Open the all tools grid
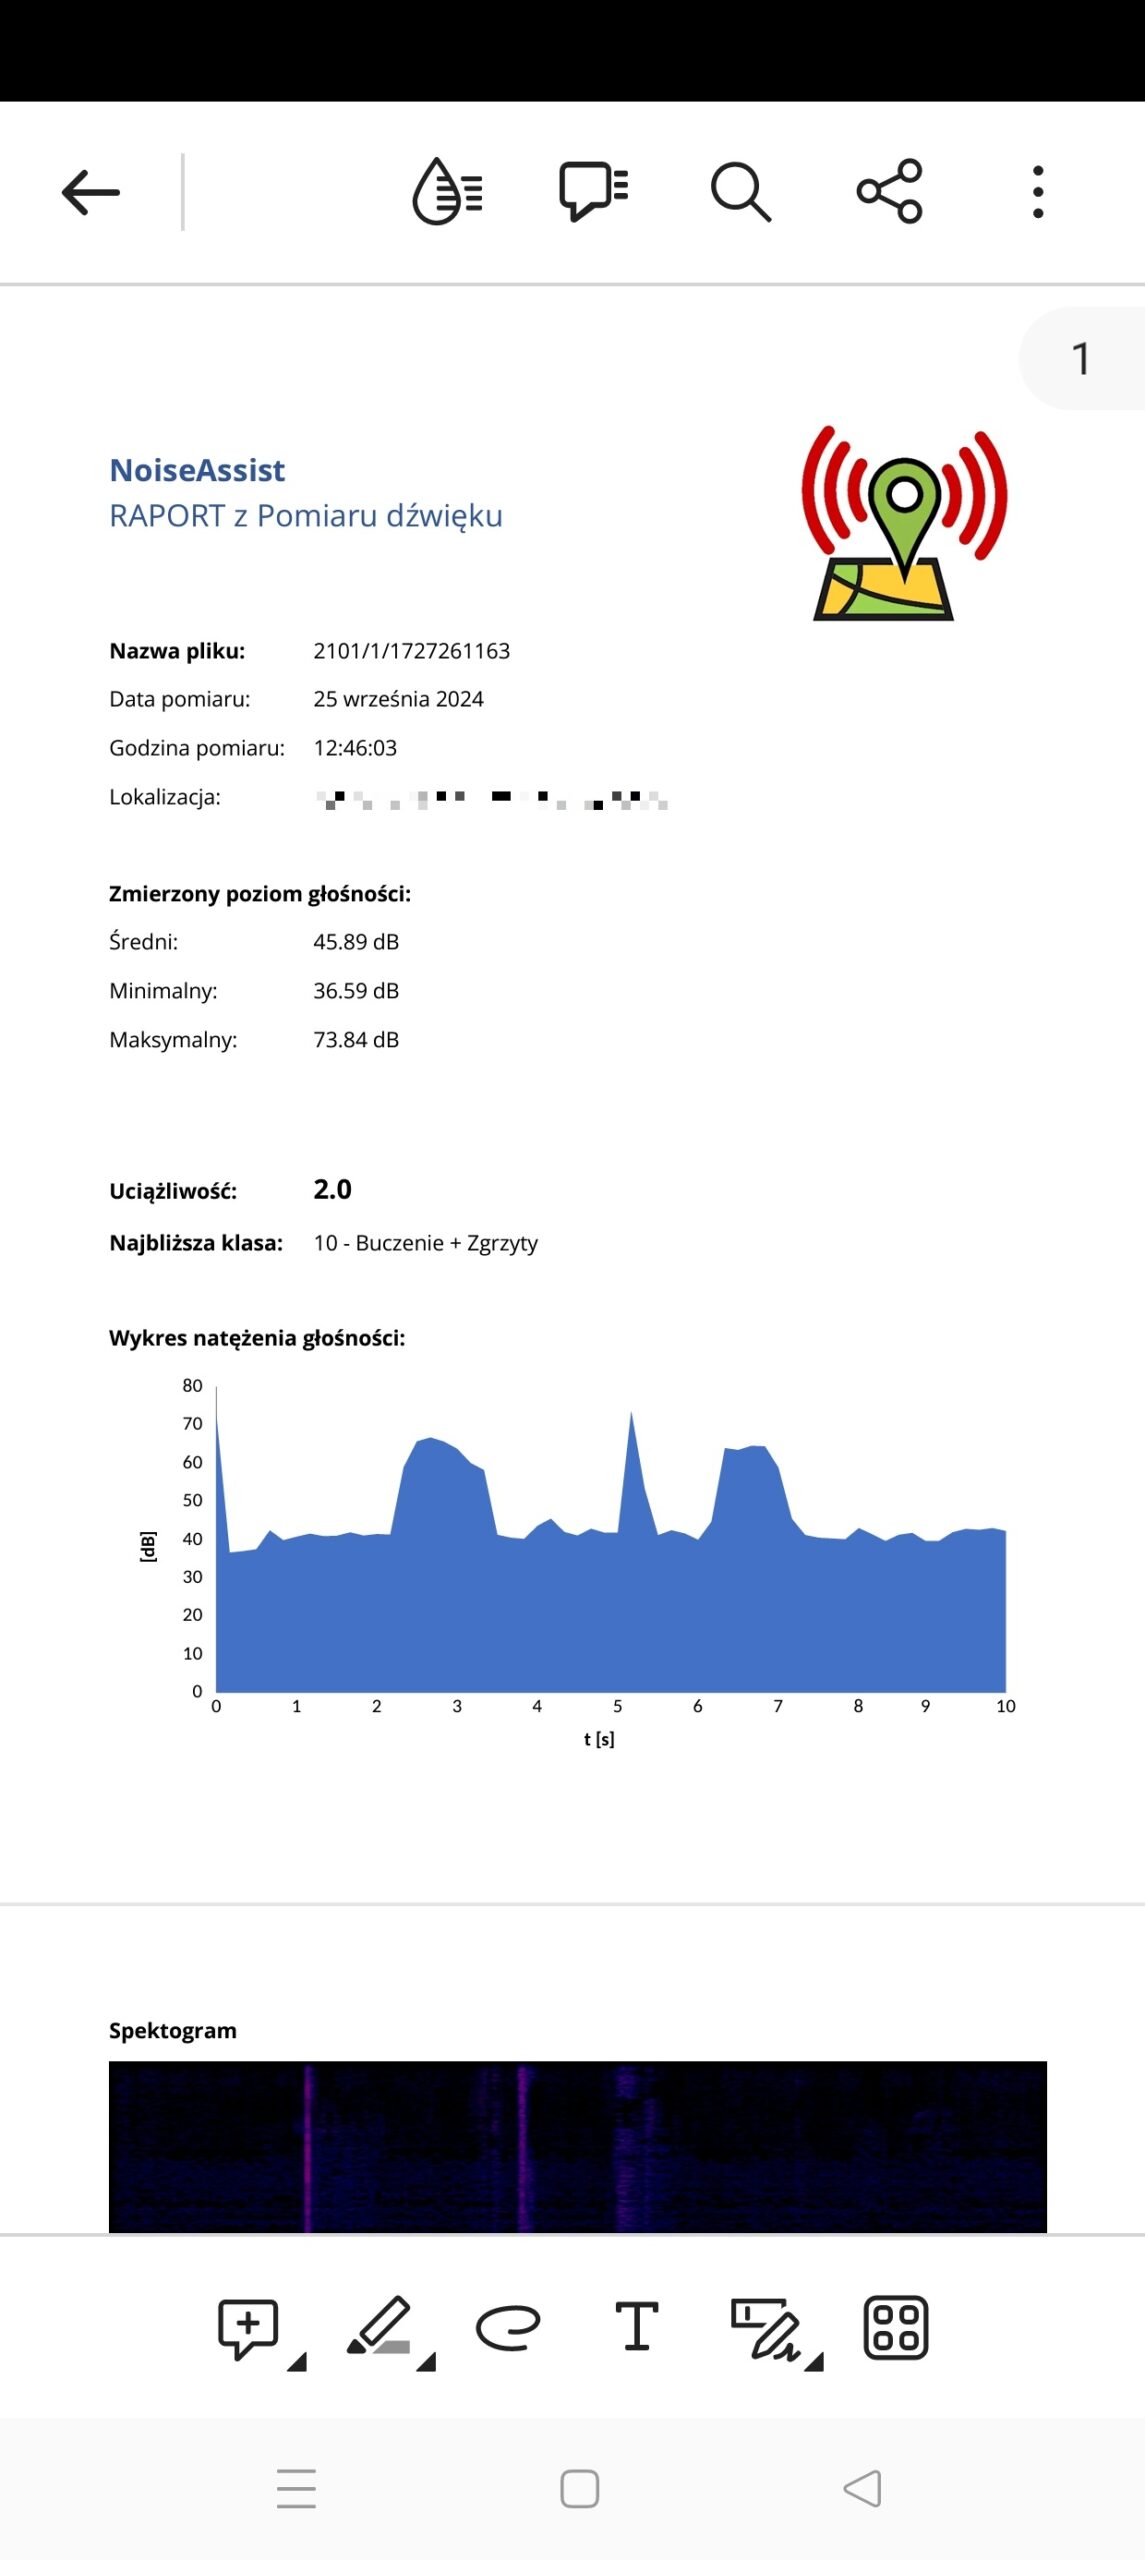This screenshot has height=2560, width=1145. 895,2327
